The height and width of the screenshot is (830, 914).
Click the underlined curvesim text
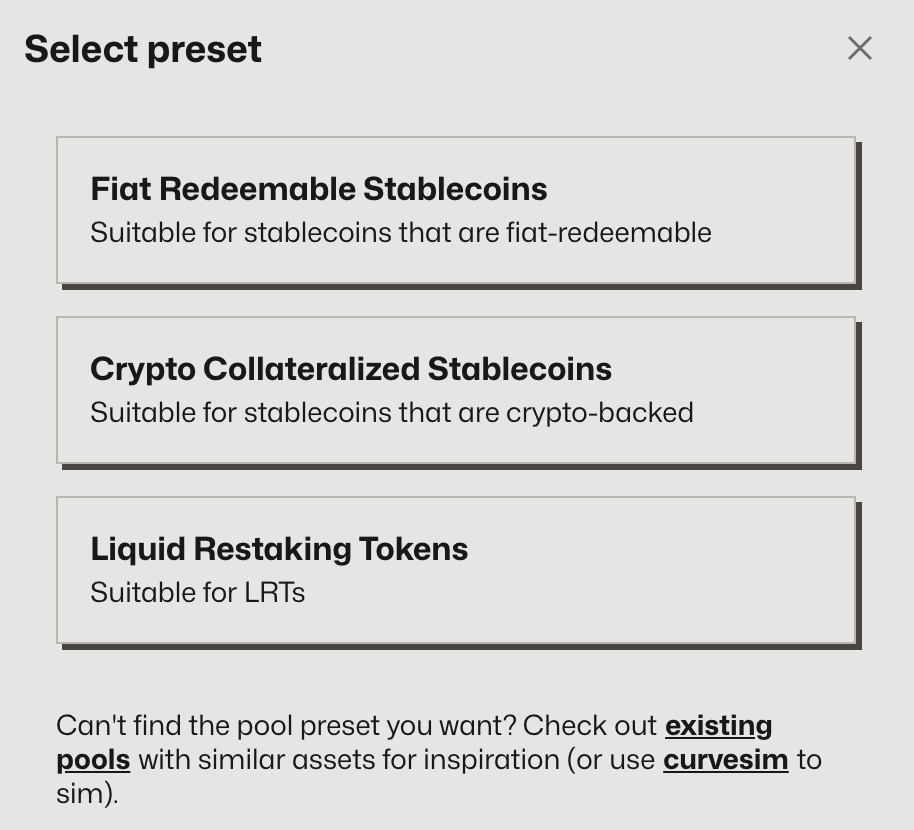pyautogui.click(x=725, y=759)
